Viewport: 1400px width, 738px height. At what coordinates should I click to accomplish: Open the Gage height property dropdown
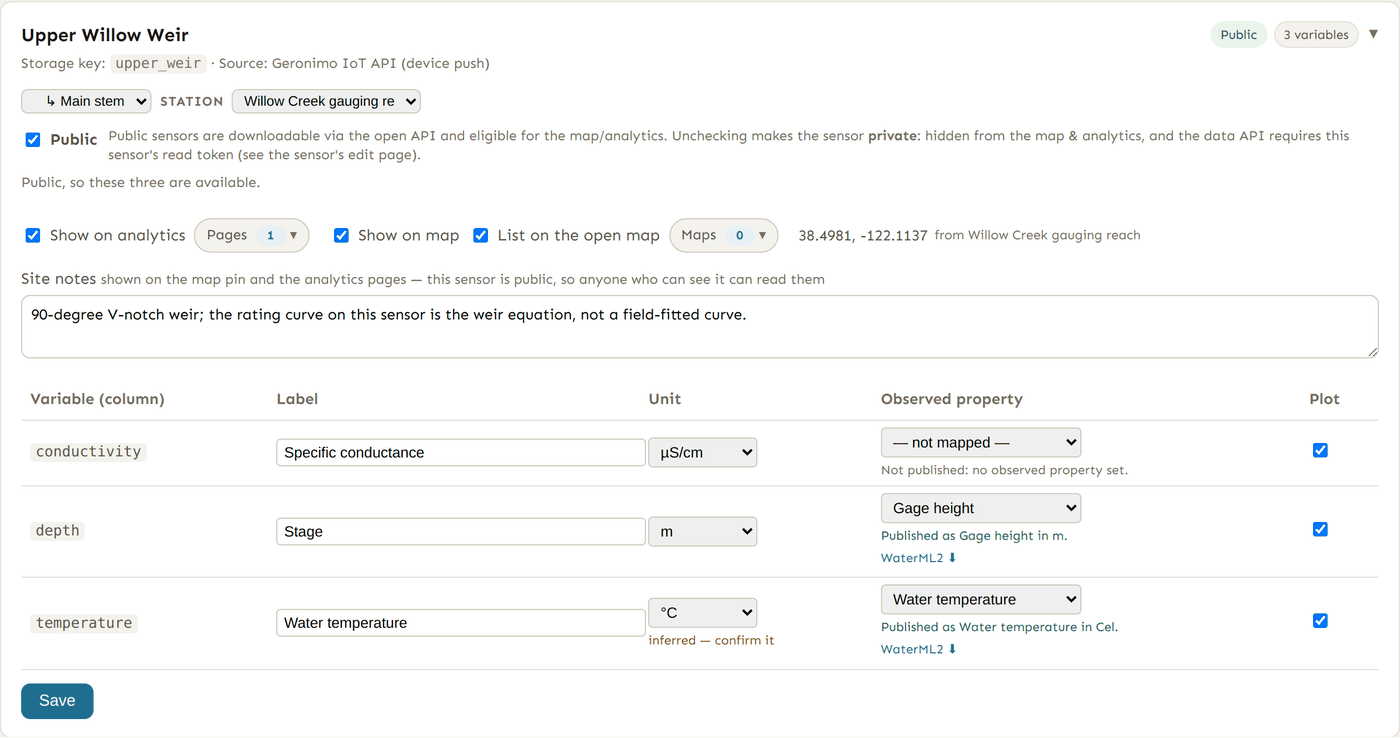tap(981, 508)
